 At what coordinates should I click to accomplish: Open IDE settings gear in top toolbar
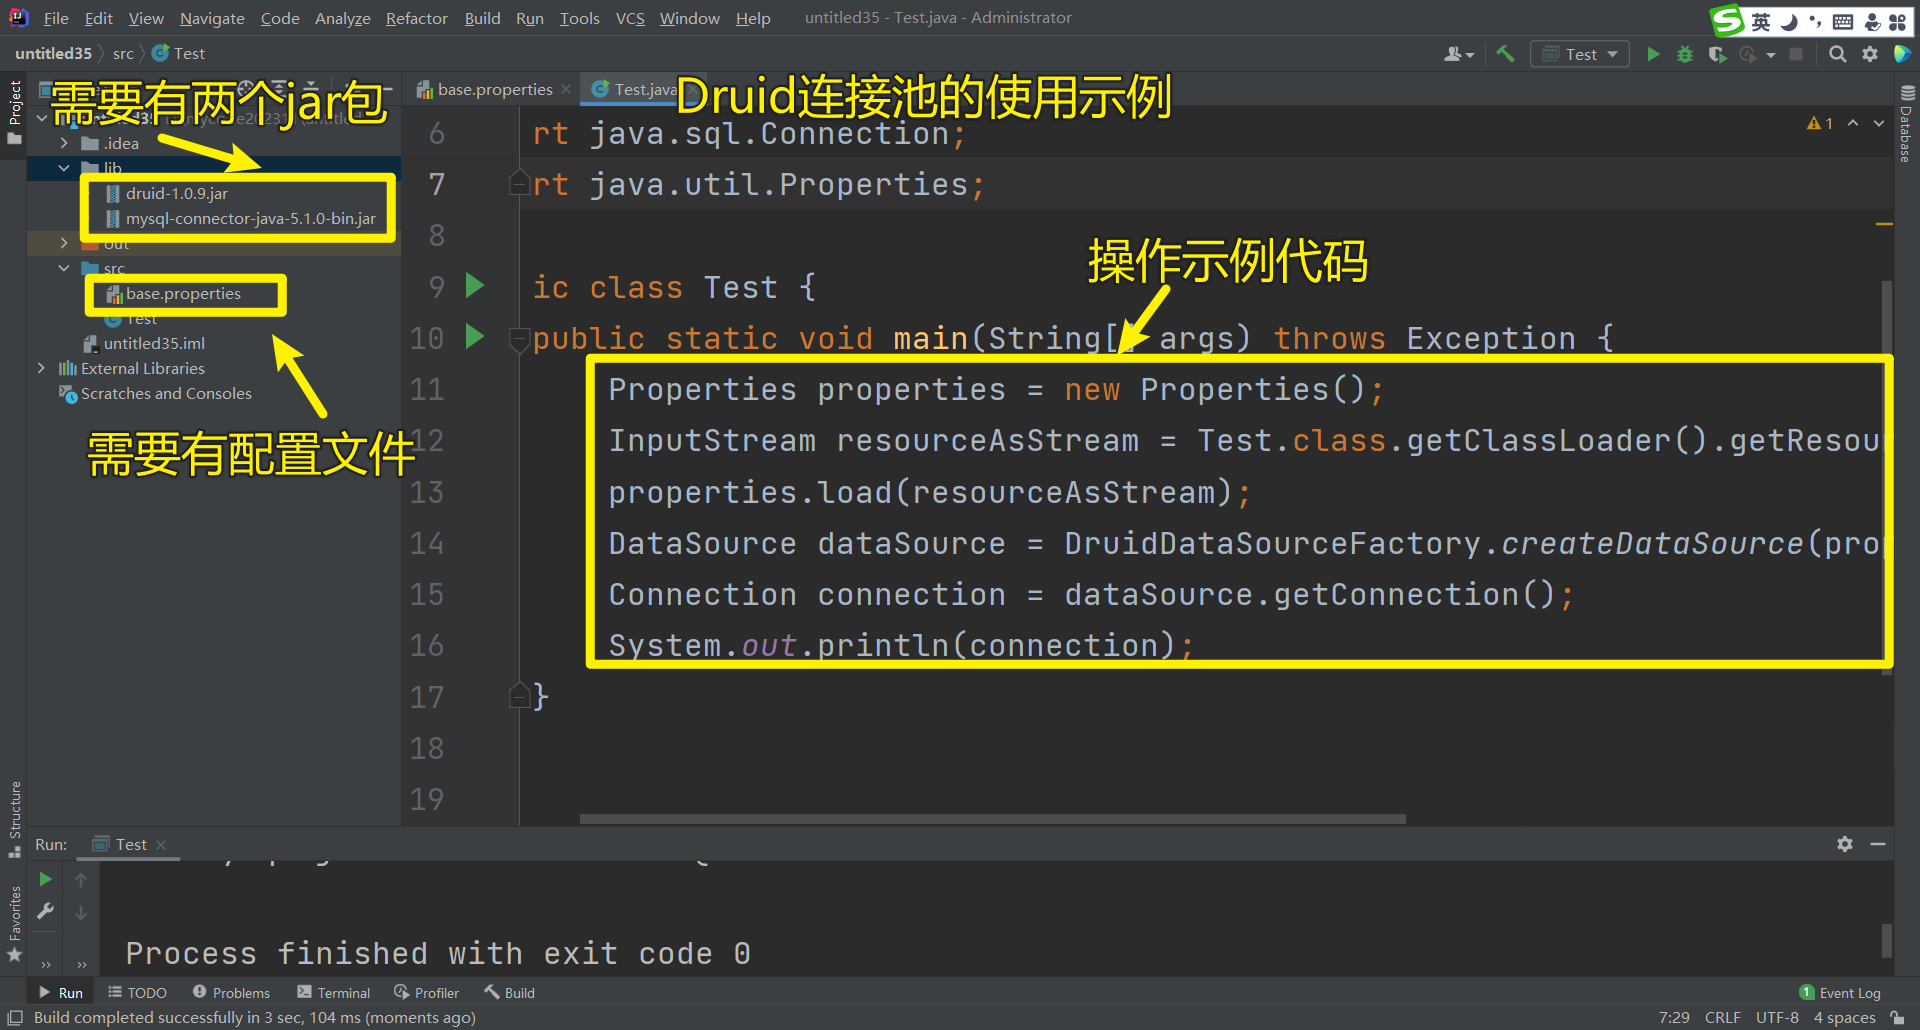click(x=1870, y=54)
